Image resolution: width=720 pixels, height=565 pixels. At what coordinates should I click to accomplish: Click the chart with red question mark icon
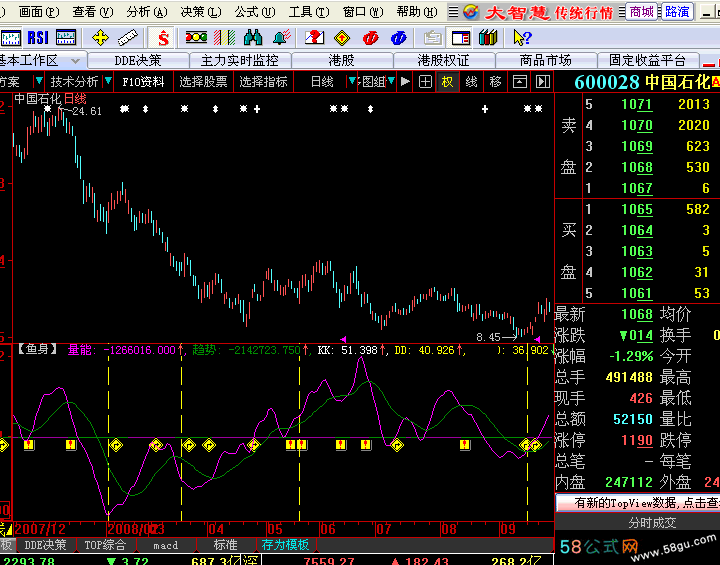315,38
